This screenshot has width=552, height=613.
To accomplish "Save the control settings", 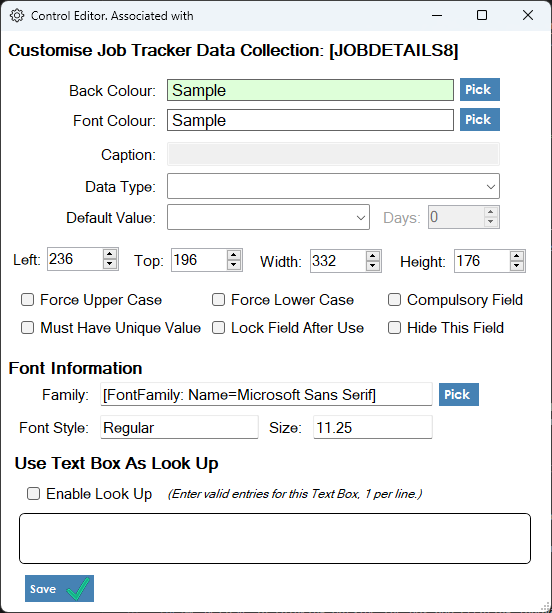I will (x=59, y=588).
